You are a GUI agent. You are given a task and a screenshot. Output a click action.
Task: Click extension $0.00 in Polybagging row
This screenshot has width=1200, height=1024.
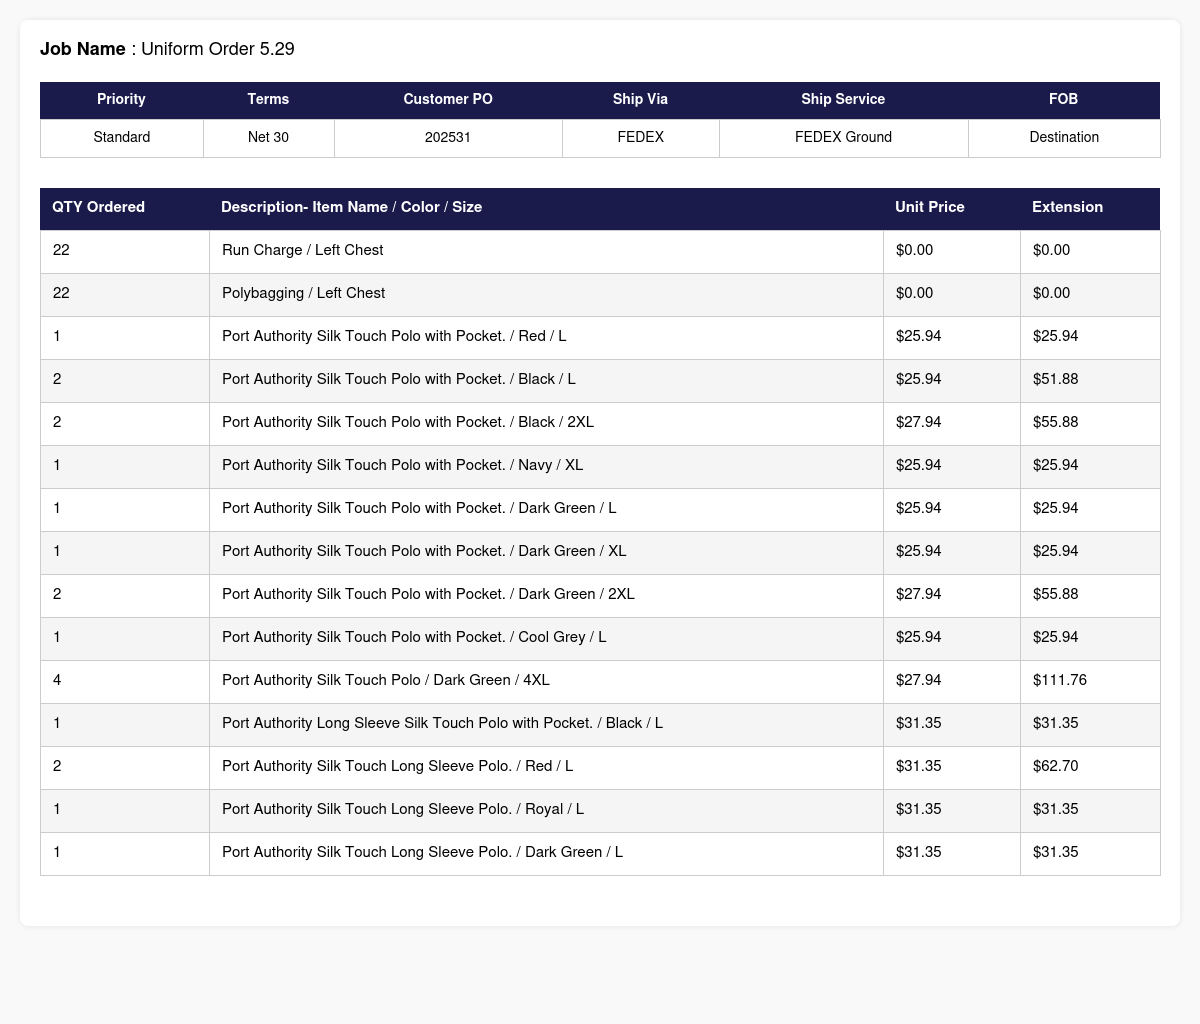(1051, 293)
